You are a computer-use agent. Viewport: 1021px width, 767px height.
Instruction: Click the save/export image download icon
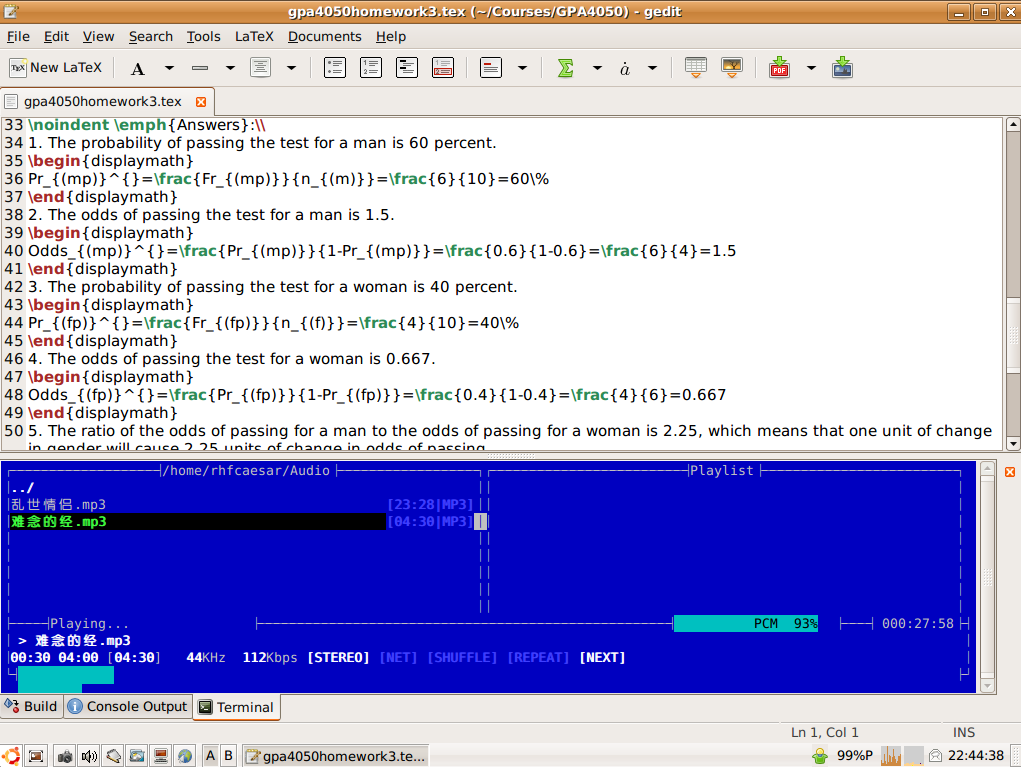coord(842,68)
